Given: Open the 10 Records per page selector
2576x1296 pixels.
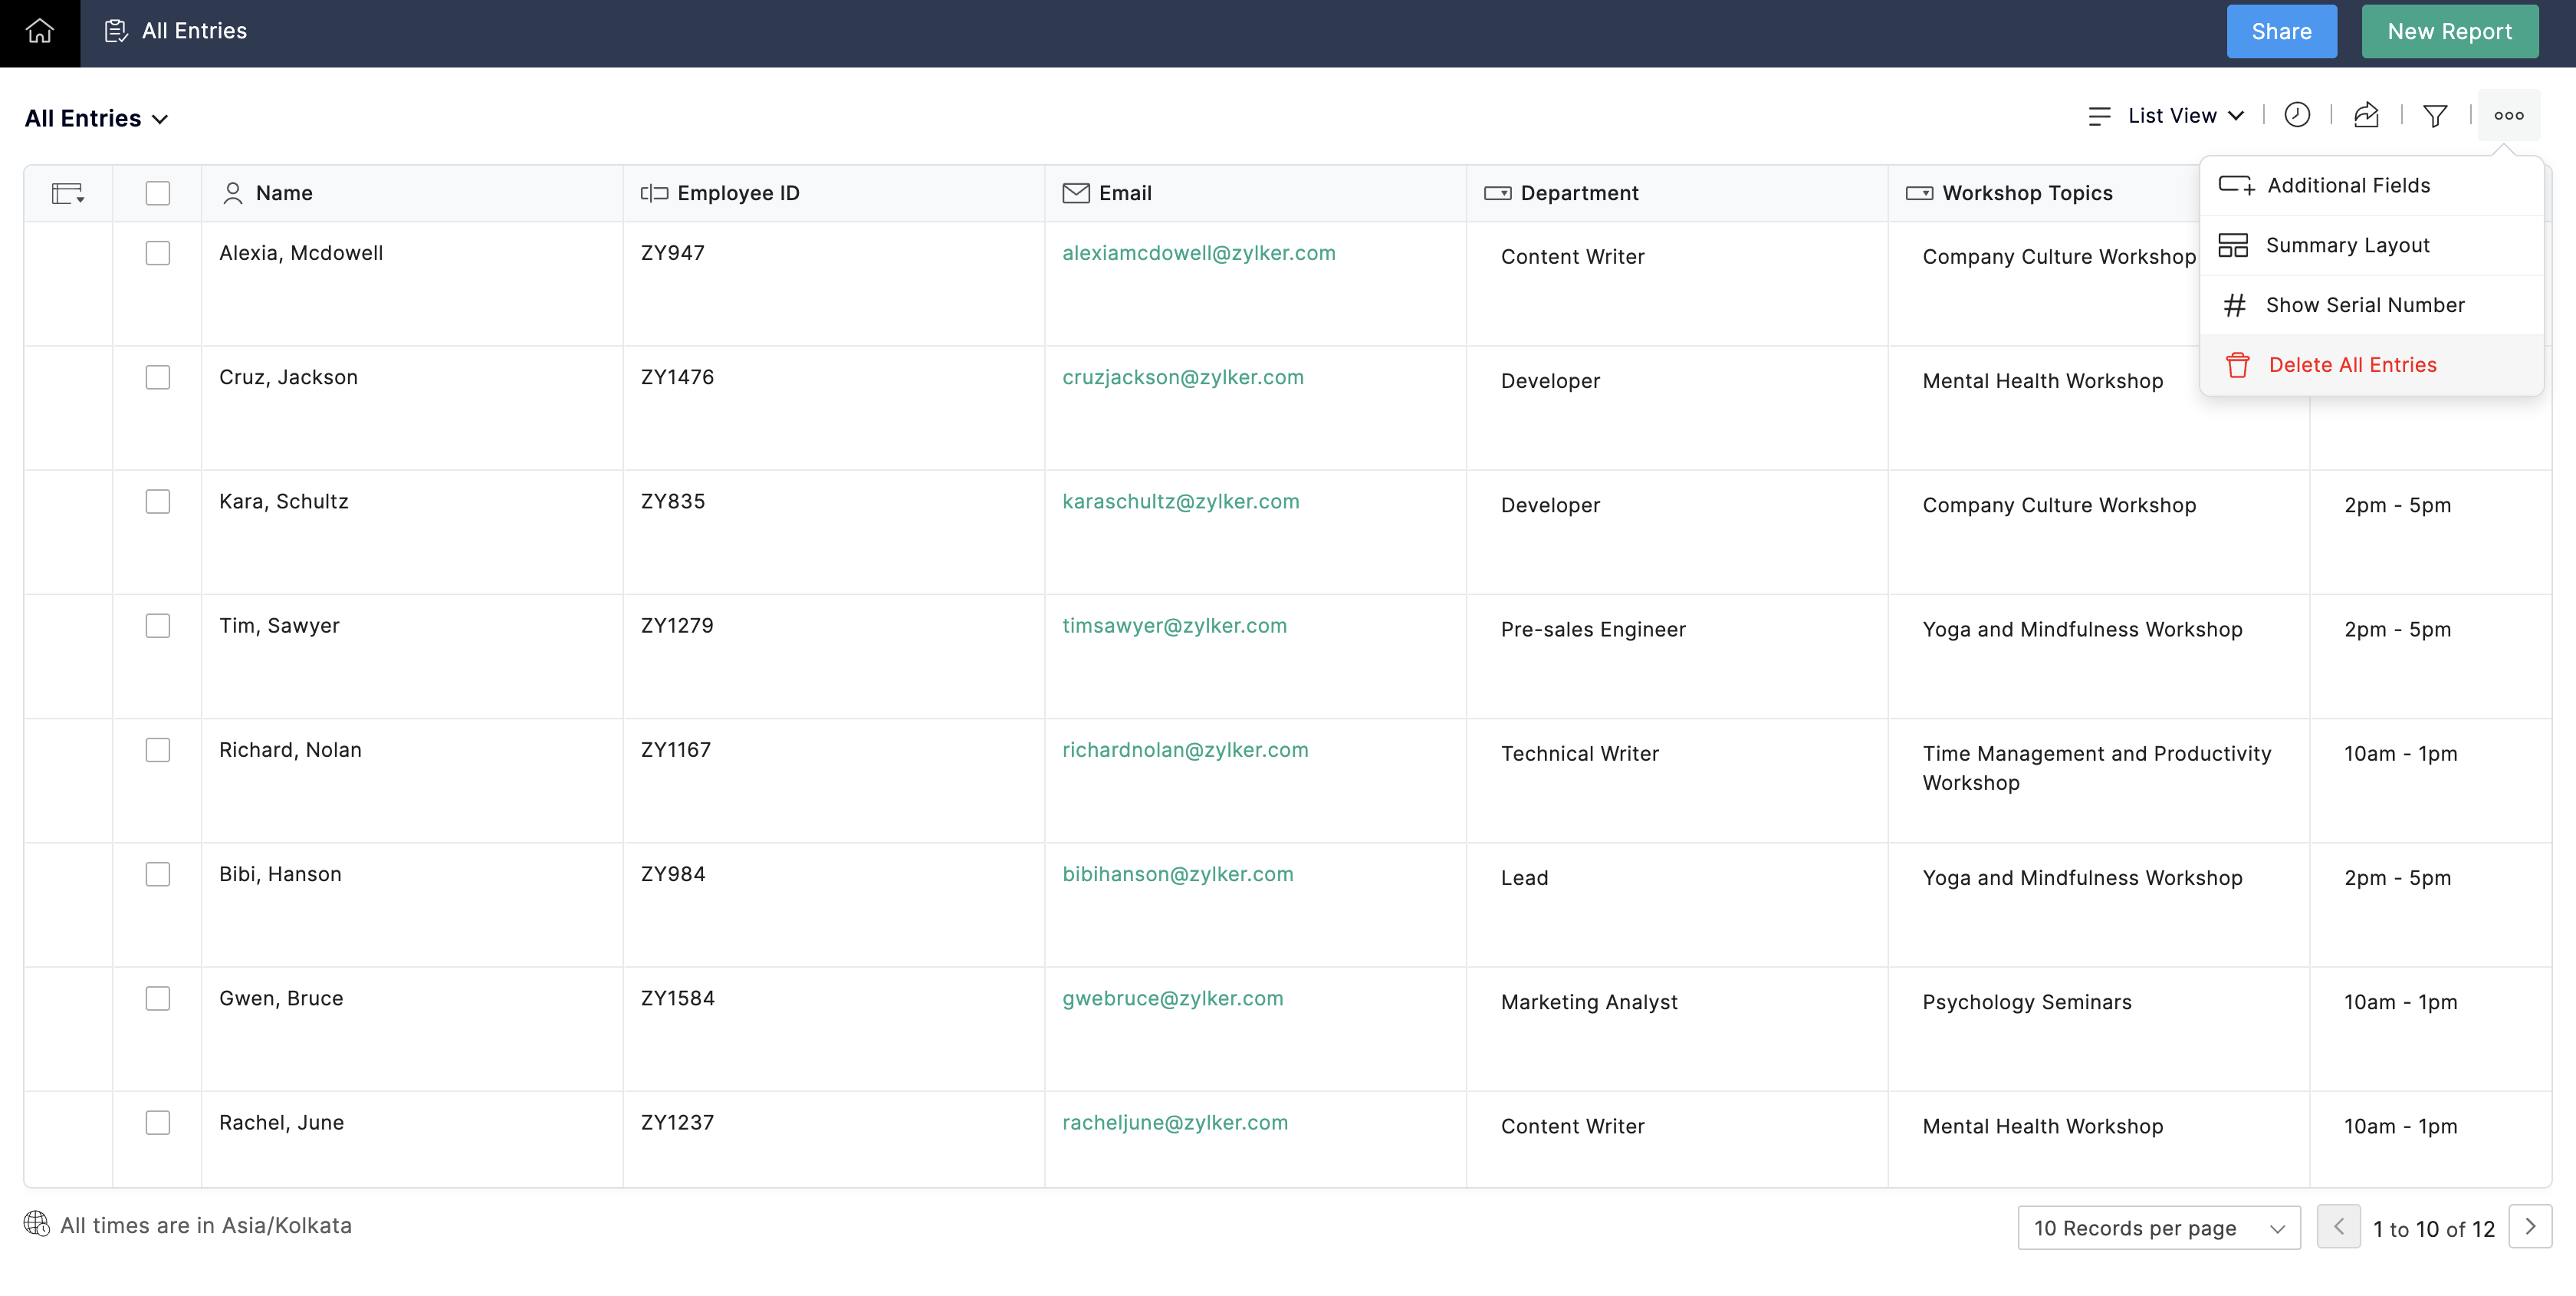Looking at the screenshot, I should (2158, 1228).
